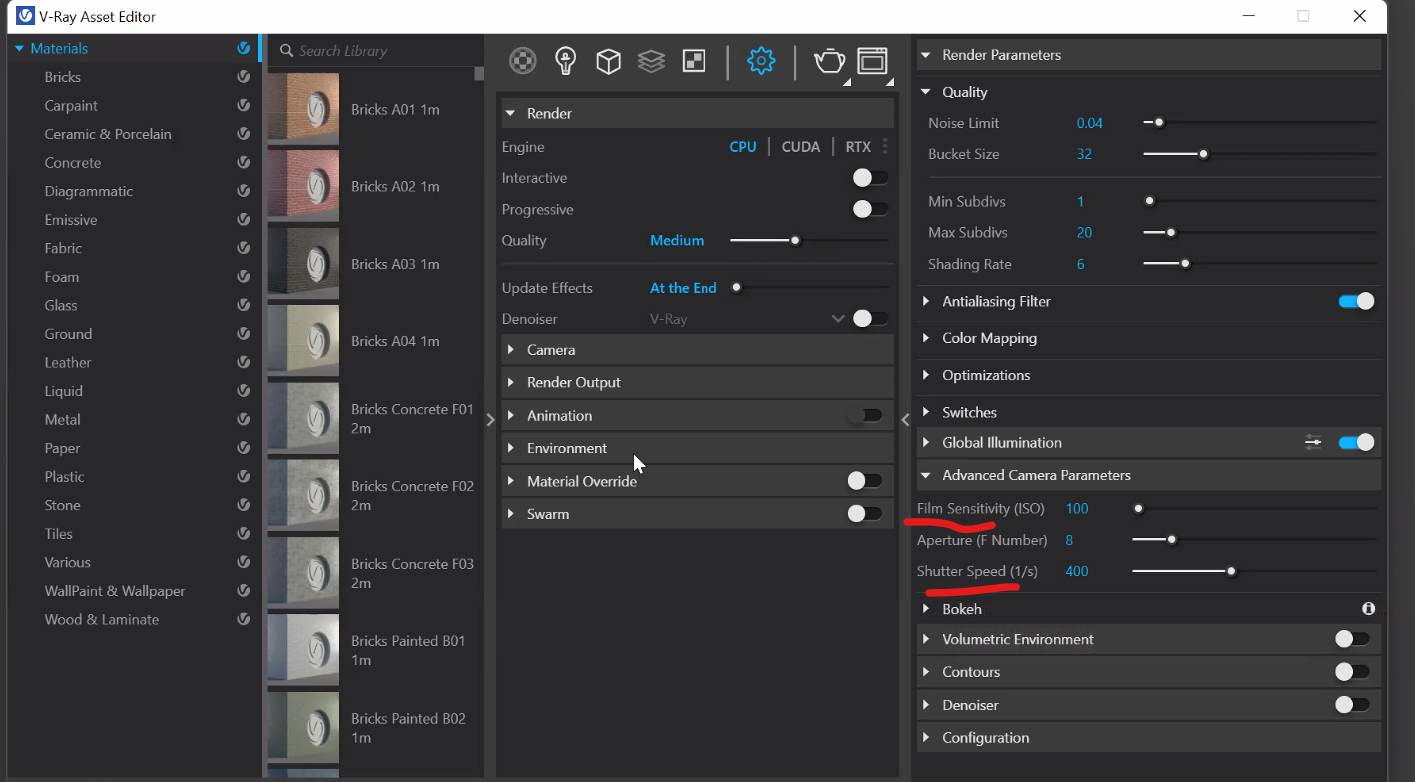Image resolution: width=1415 pixels, height=782 pixels.
Task: Start render with teapot icon
Action: click(829, 62)
